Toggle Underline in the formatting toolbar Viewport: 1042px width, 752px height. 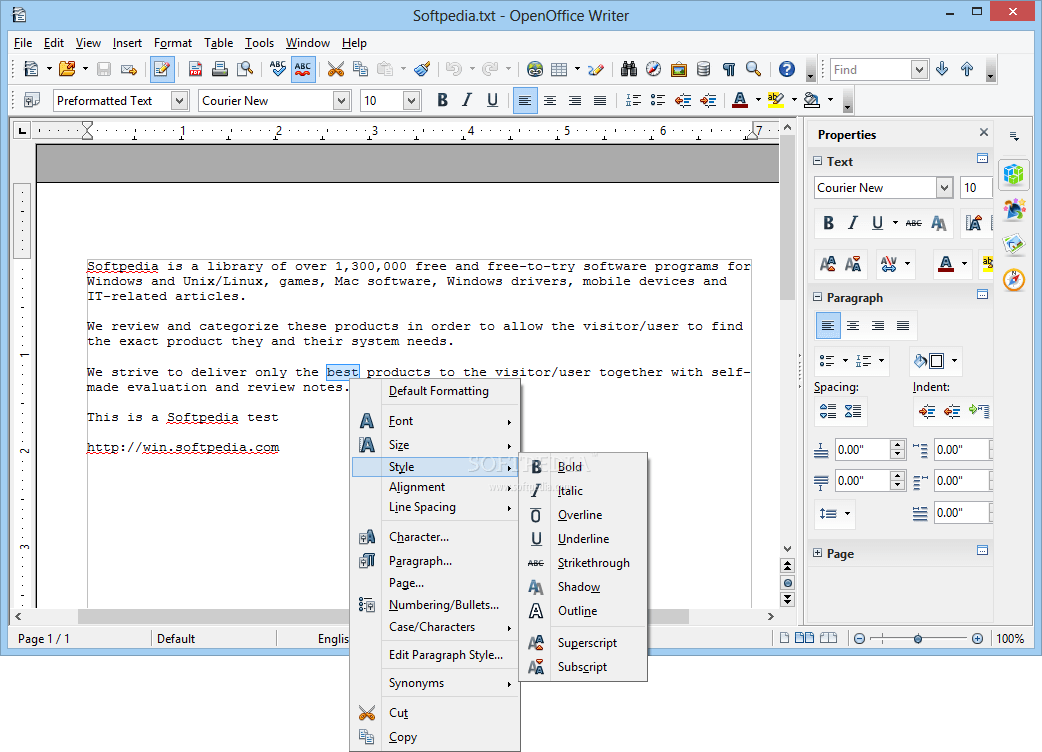[492, 100]
